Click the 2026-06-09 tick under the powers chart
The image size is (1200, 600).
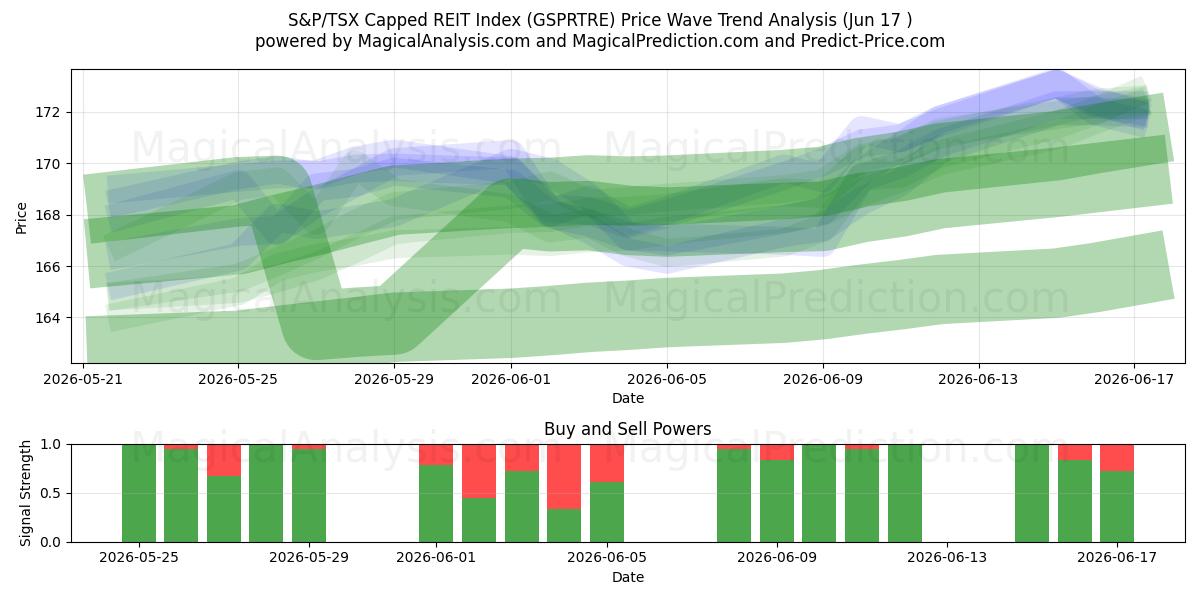point(776,558)
